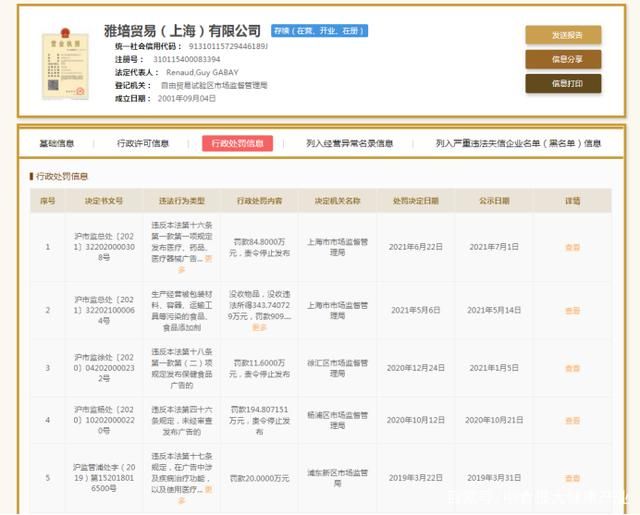The height and width of the screenshot is (515, 640).
Task: Expand 更多 in row 1 violation type
Action: (x=181, y=268)
